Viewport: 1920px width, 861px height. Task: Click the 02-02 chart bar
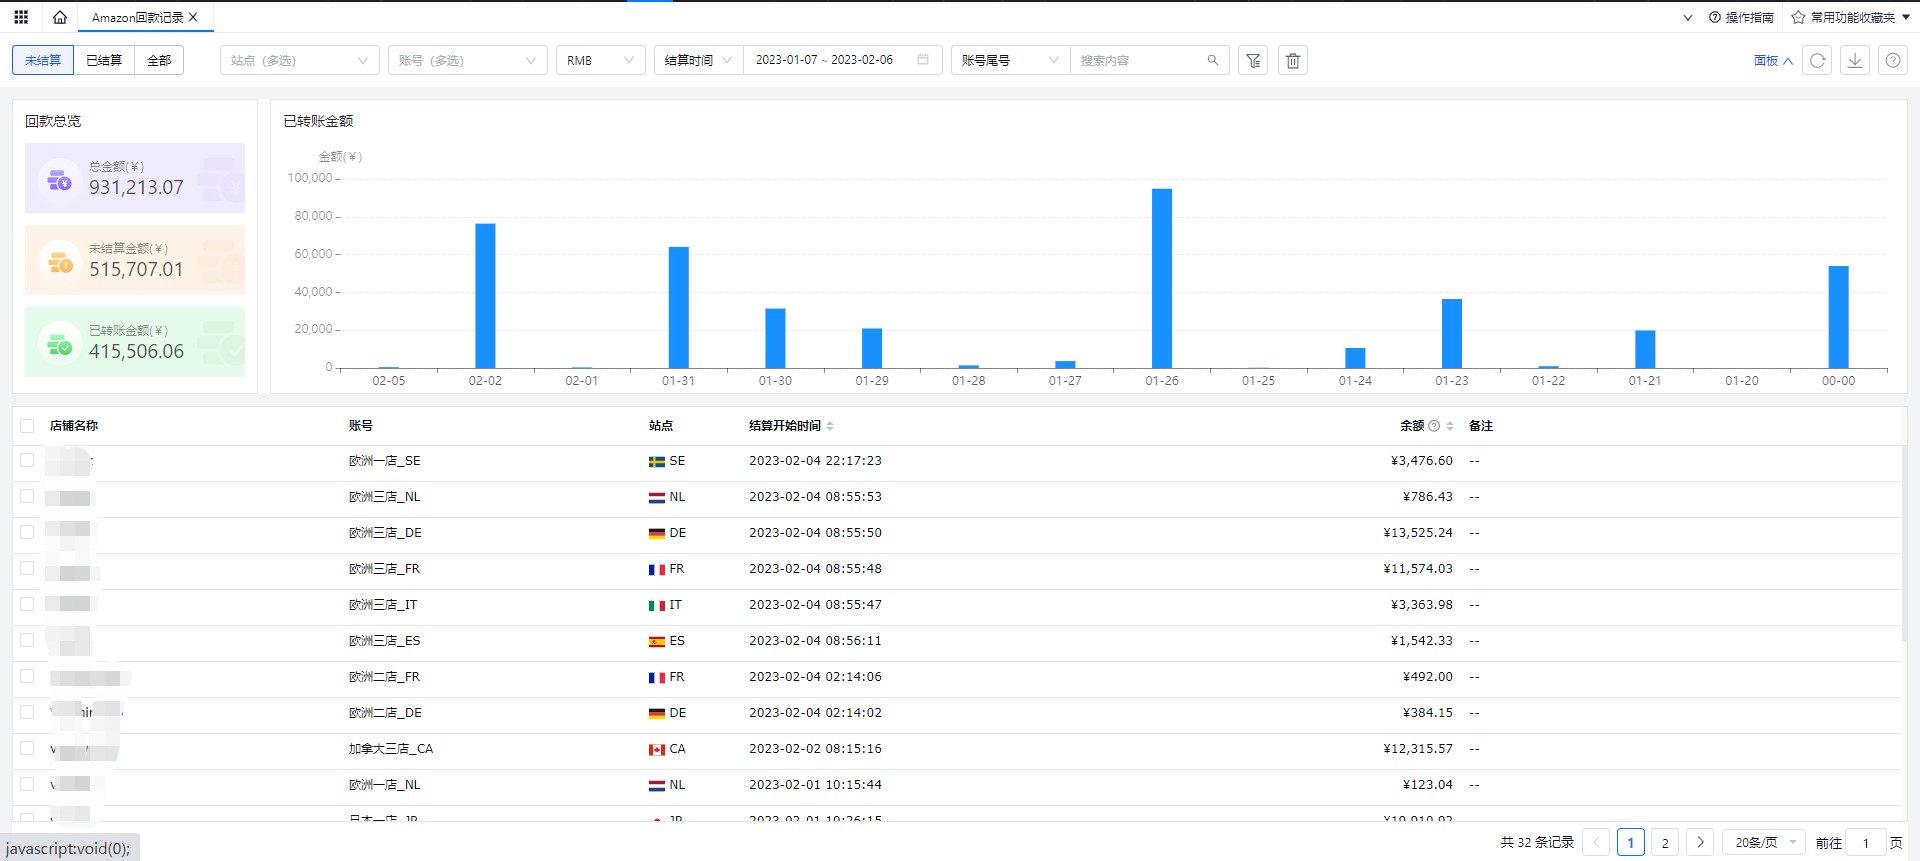coord(485,296)
